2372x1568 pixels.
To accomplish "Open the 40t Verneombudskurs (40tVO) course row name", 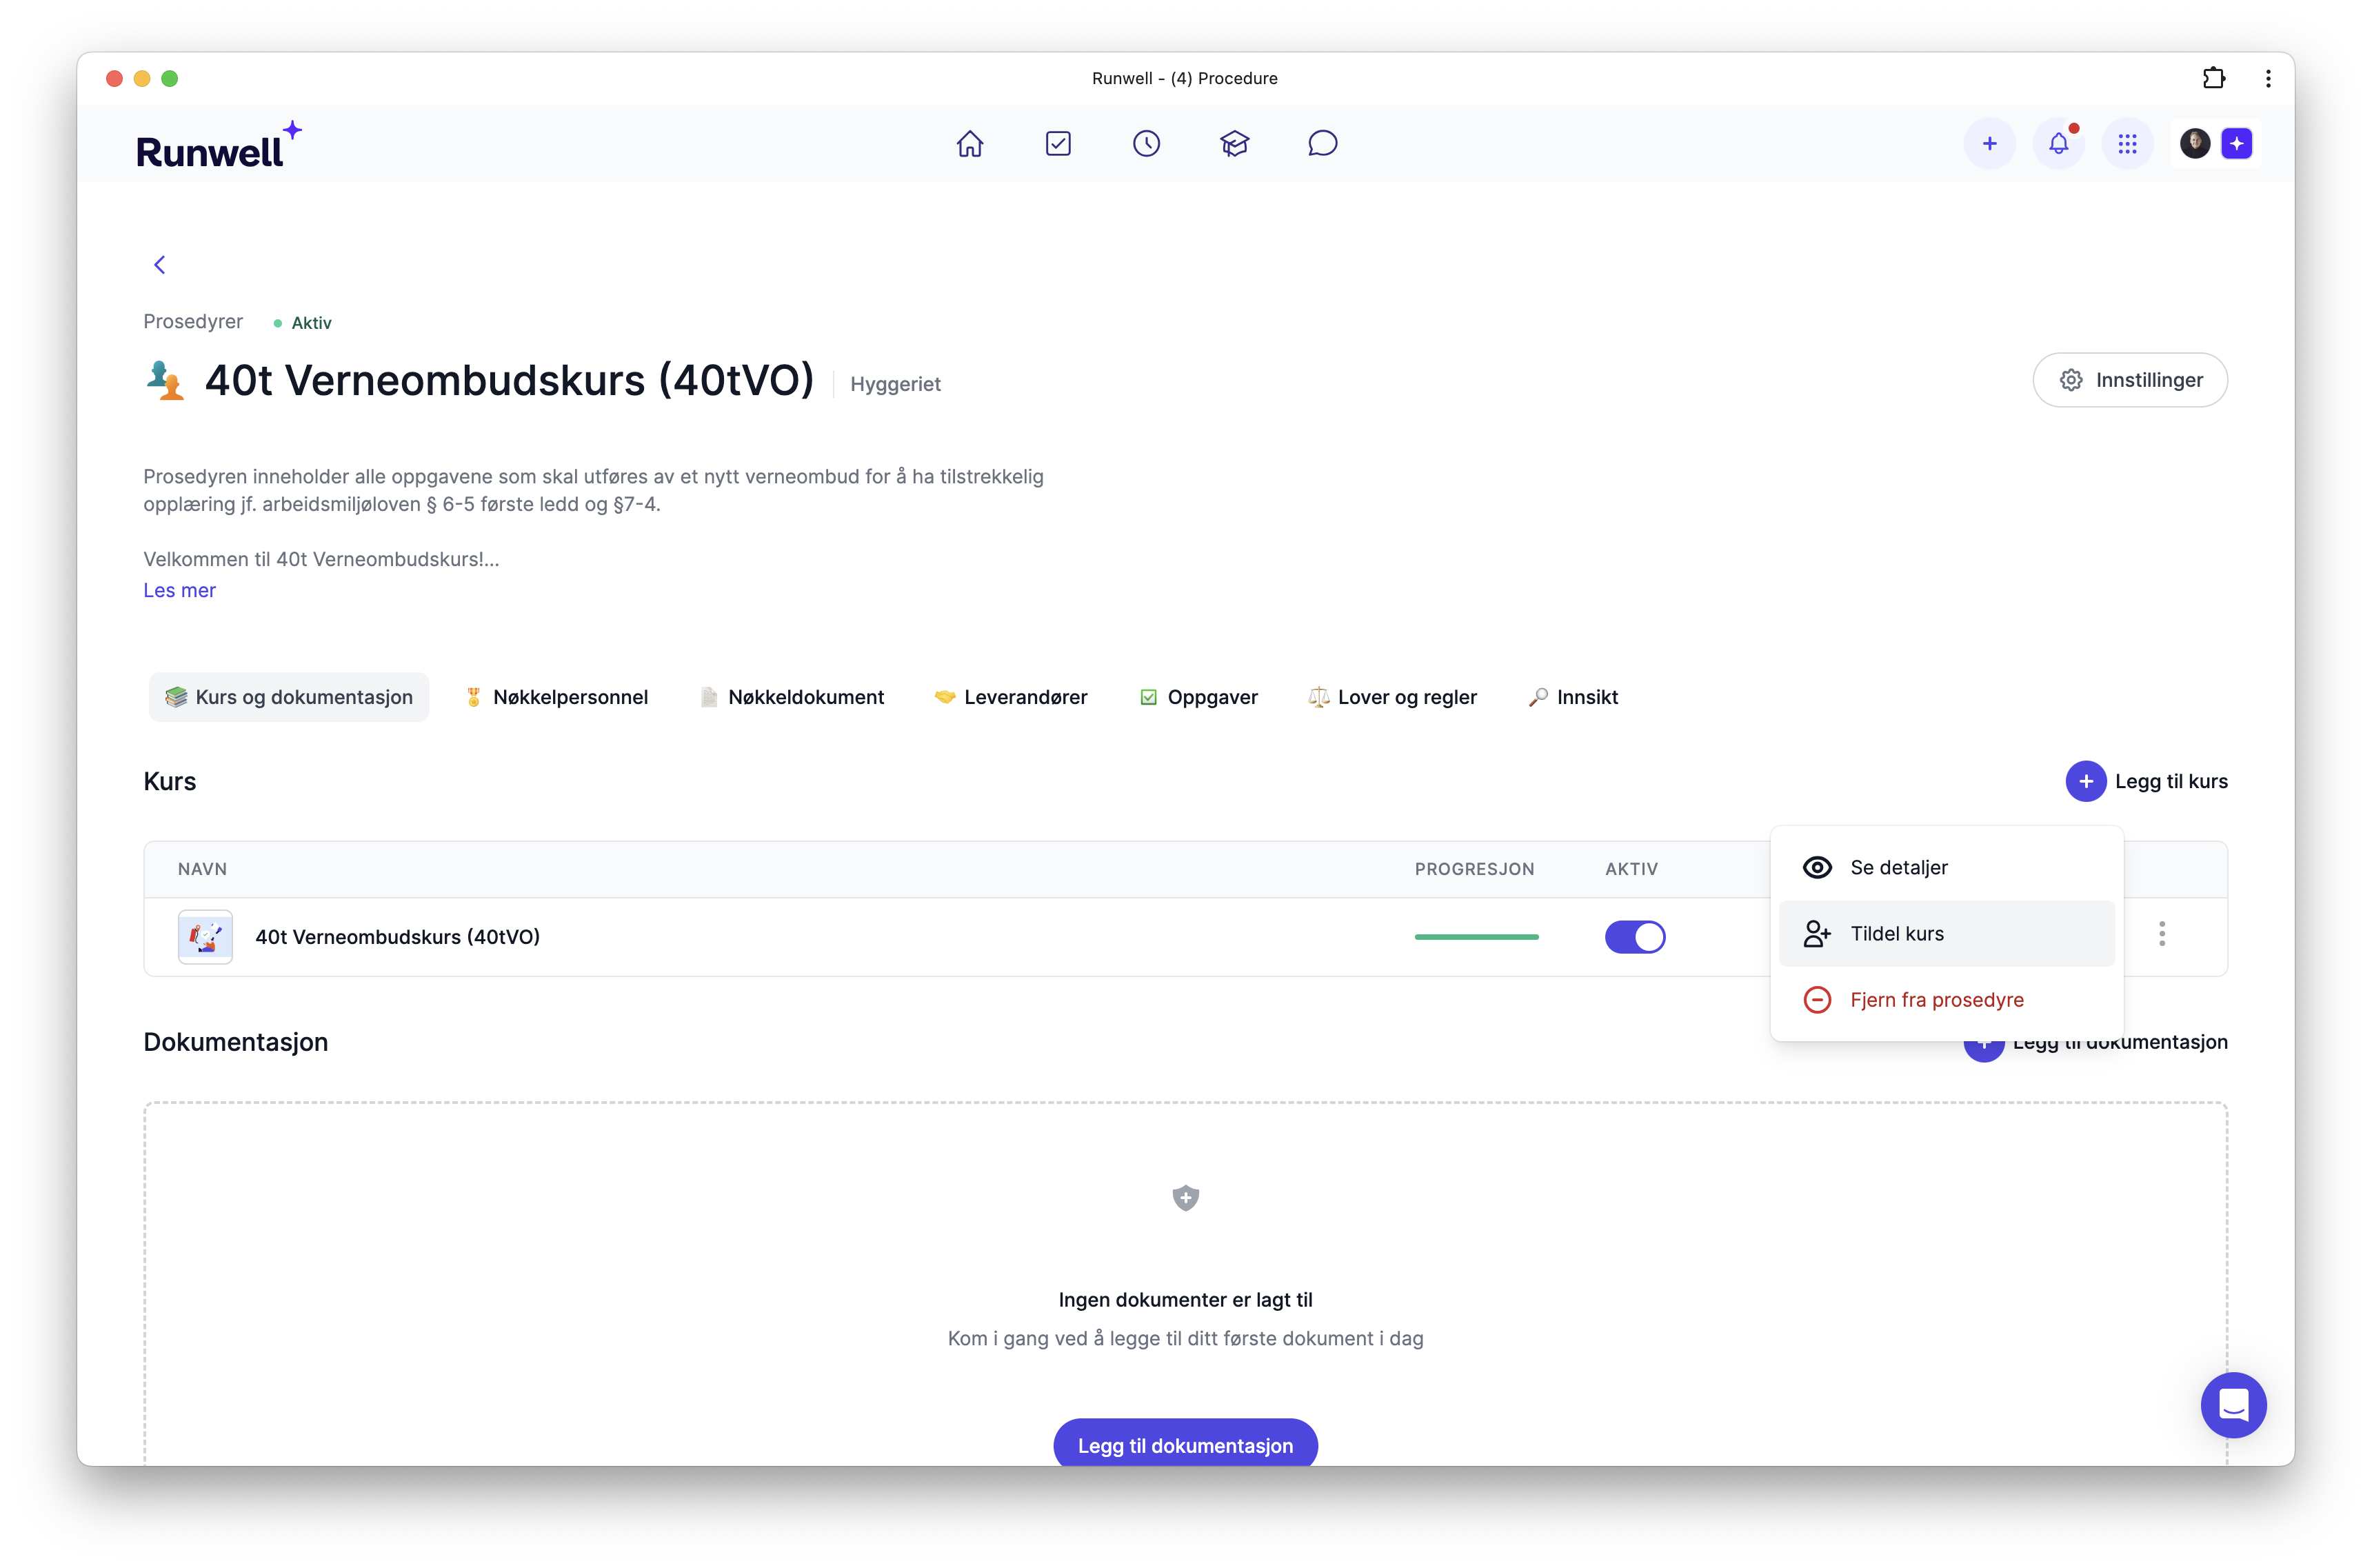I will point(397,937).
